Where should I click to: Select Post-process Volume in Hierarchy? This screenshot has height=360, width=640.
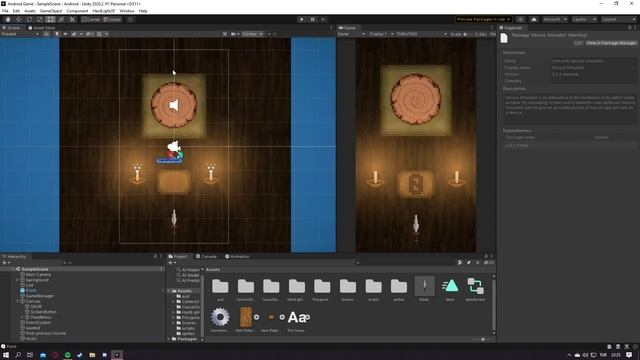coord(45,333)
